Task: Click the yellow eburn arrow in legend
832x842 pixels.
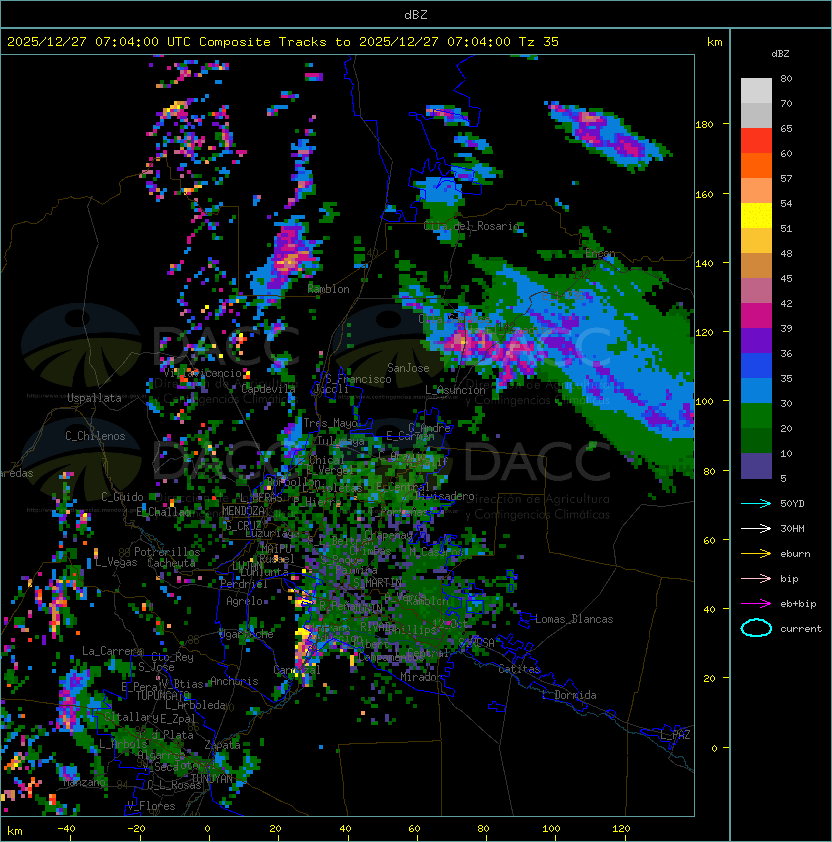Action: (x=756, y=554)
